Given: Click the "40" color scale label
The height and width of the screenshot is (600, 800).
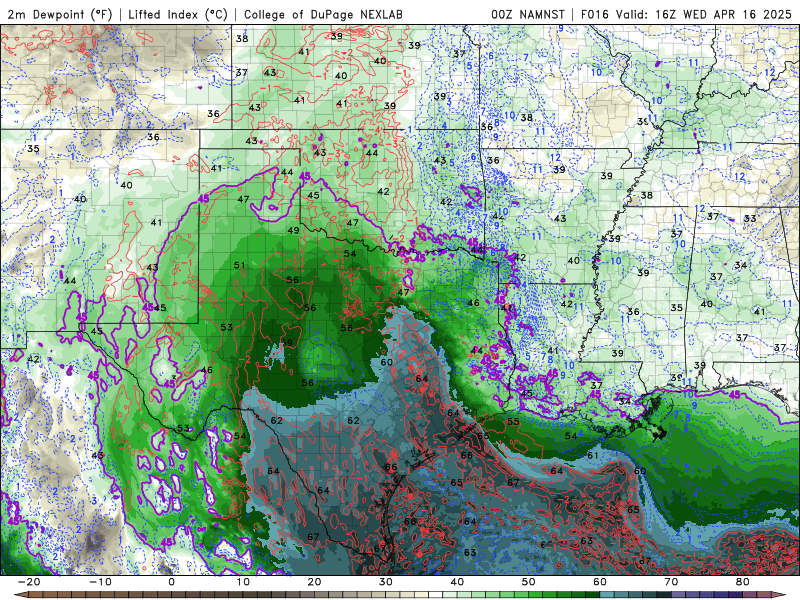Looking at the screenshot, I should tap(457, 582).
